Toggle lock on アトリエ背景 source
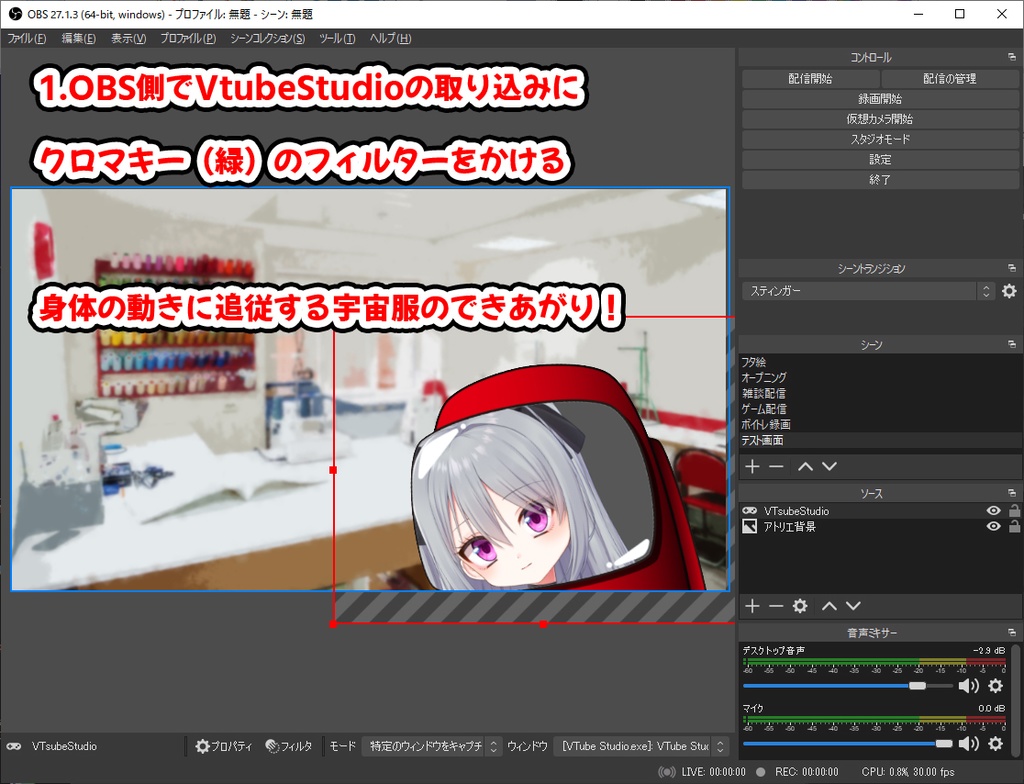1024x784 pixels. coord(1014,527)
